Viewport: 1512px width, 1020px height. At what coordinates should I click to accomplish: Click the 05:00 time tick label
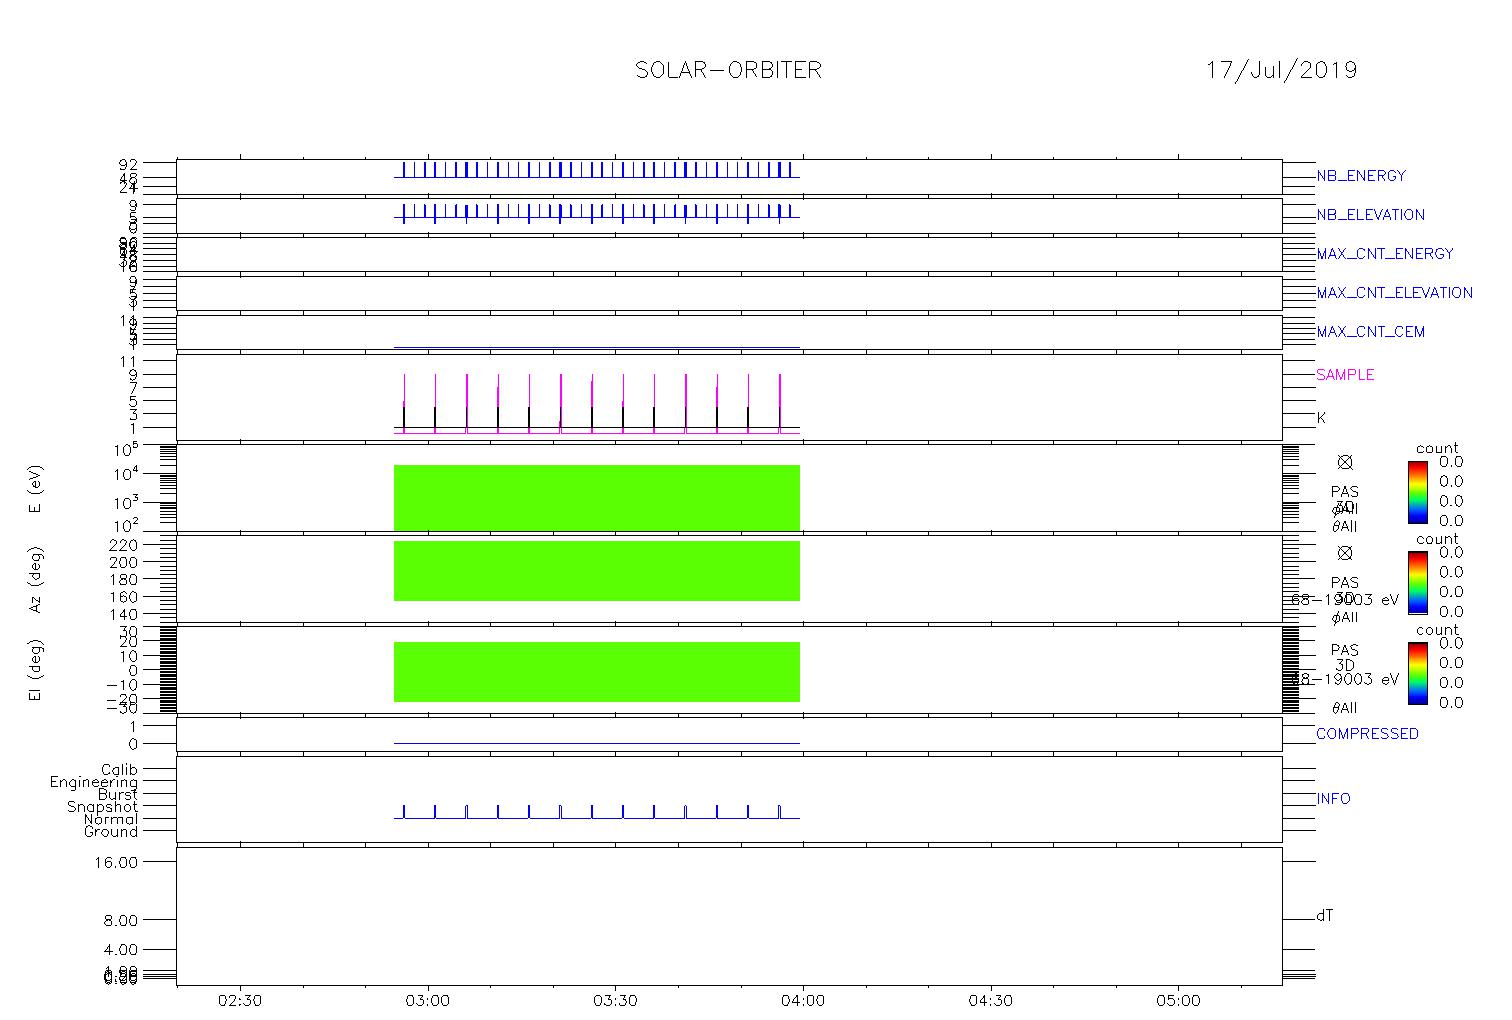pos(1178,1001)
